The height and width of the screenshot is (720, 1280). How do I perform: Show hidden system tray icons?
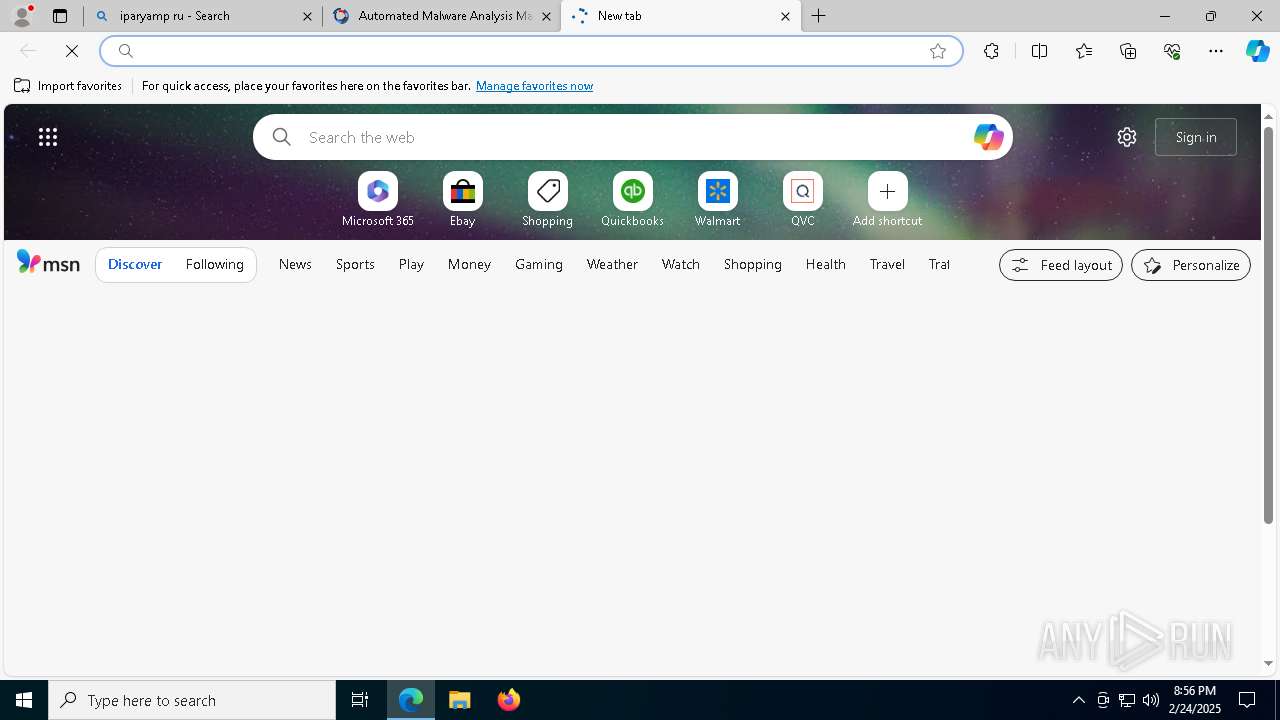point(1079,700)
